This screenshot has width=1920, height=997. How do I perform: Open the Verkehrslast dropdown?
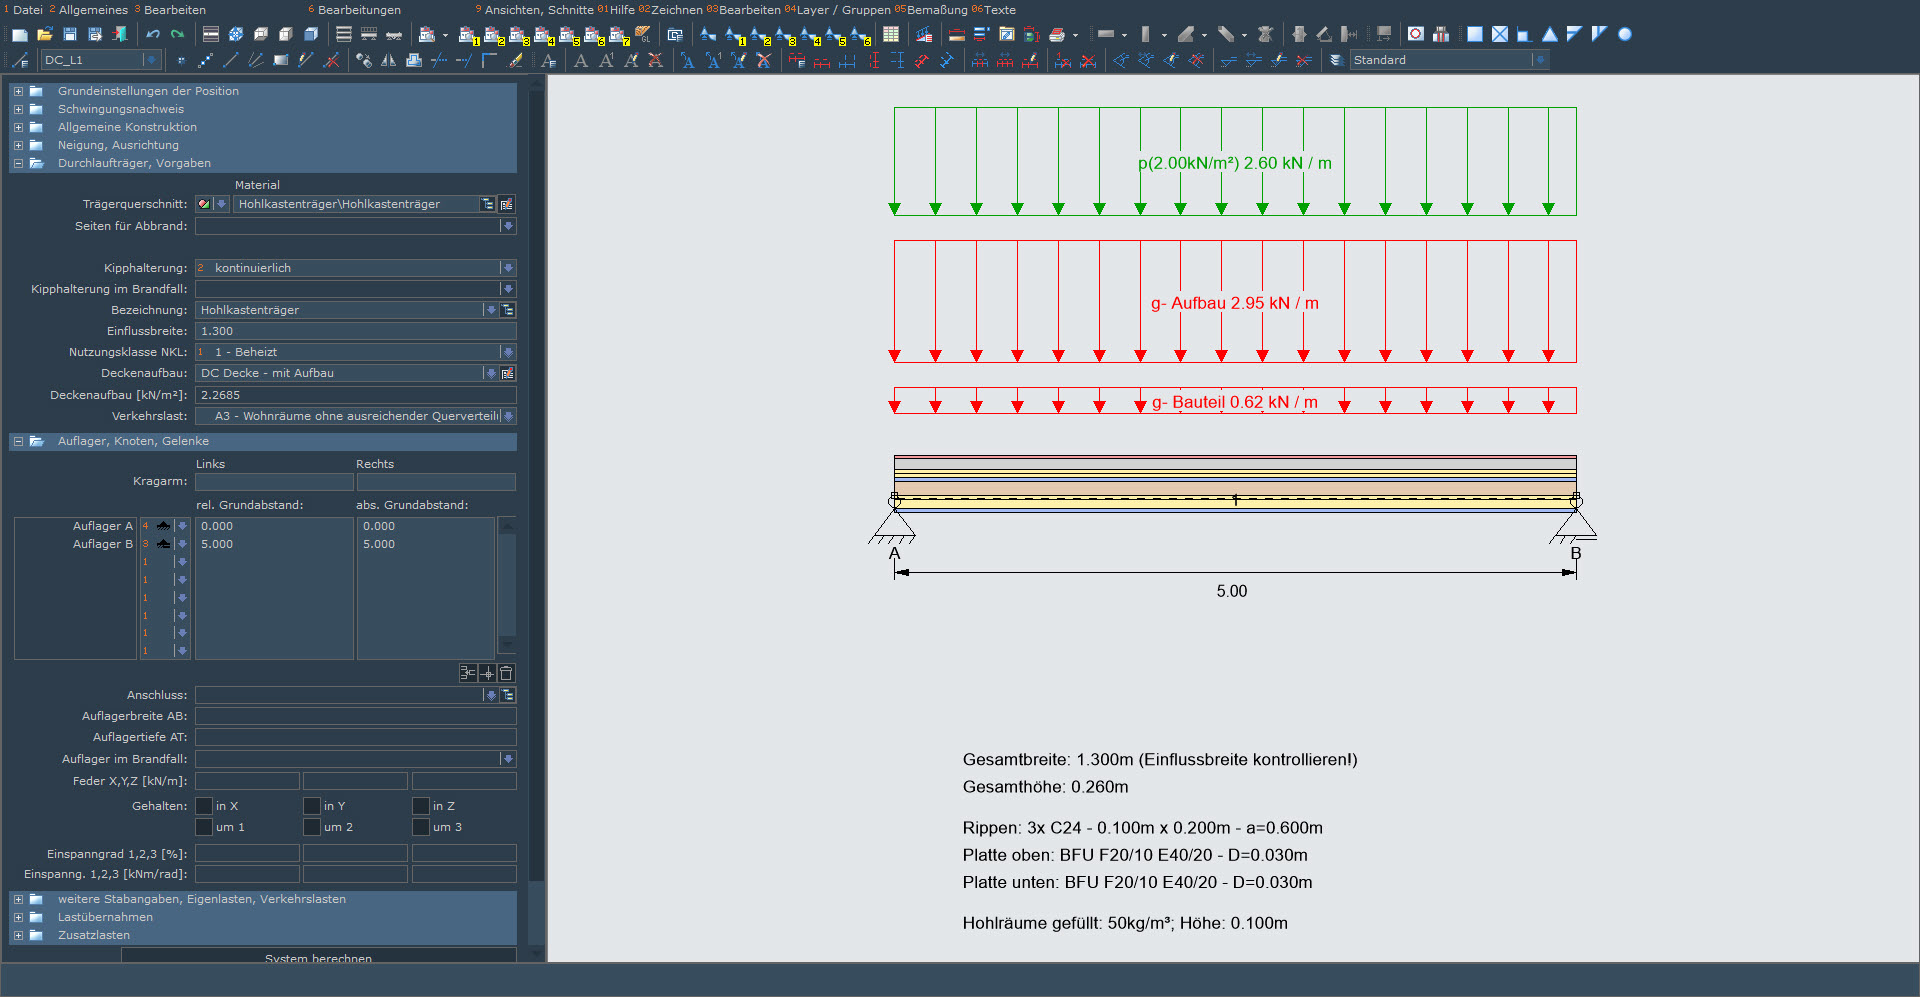tap(508, 416)
